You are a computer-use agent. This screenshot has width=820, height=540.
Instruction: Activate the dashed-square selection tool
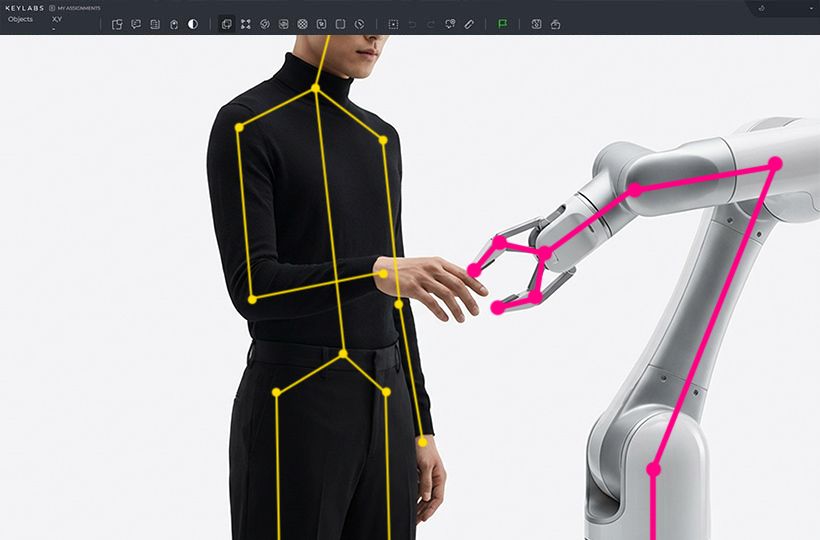click(x=393, y=24)
